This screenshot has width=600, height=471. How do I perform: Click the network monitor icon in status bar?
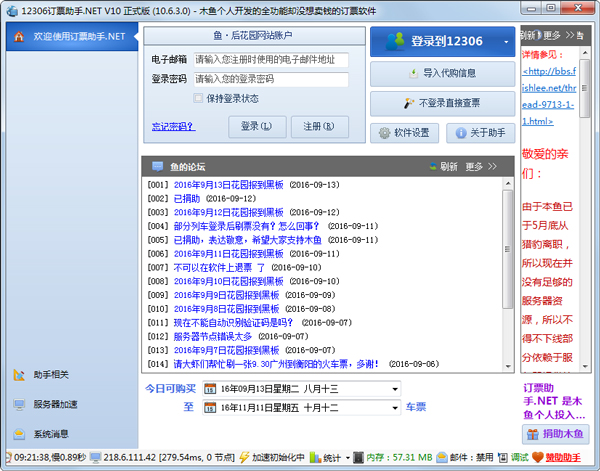[95, 457]
